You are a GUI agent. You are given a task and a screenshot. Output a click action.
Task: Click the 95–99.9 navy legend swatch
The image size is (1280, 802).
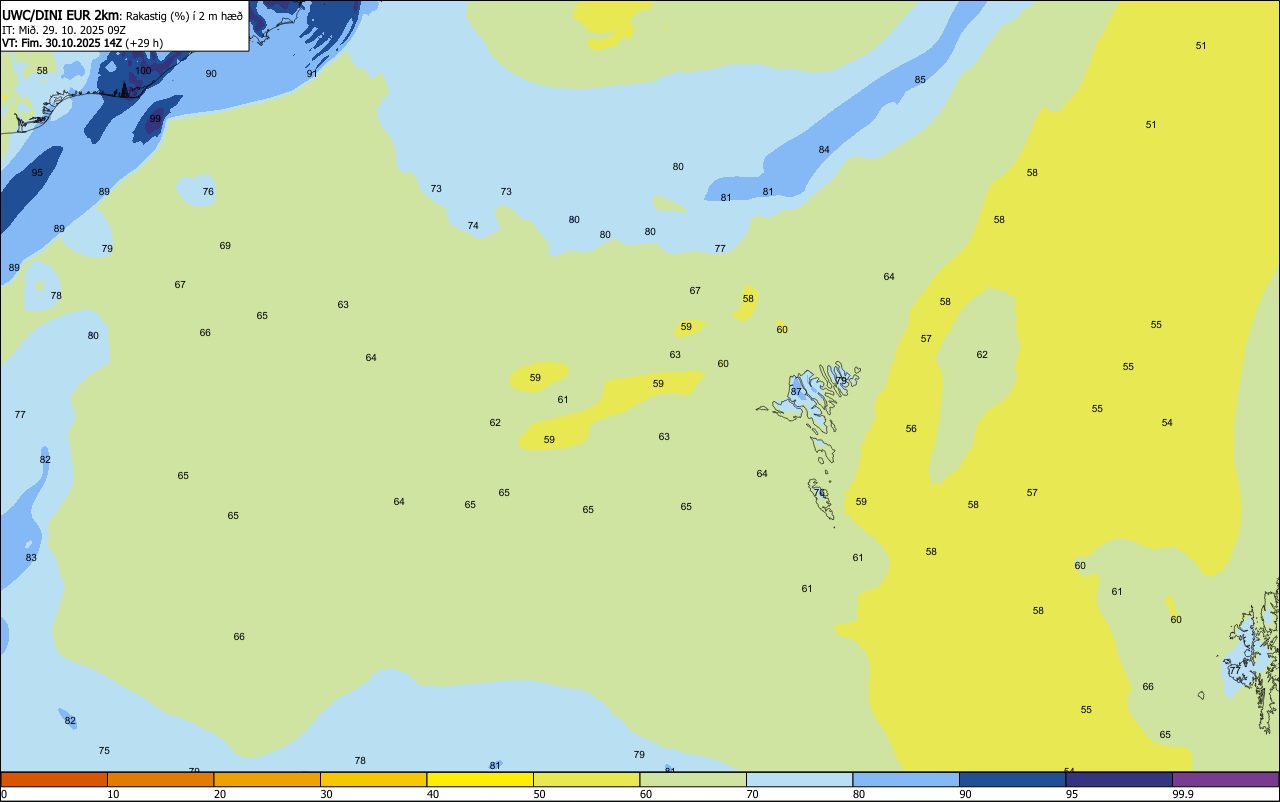click(x=1119, y=779)
